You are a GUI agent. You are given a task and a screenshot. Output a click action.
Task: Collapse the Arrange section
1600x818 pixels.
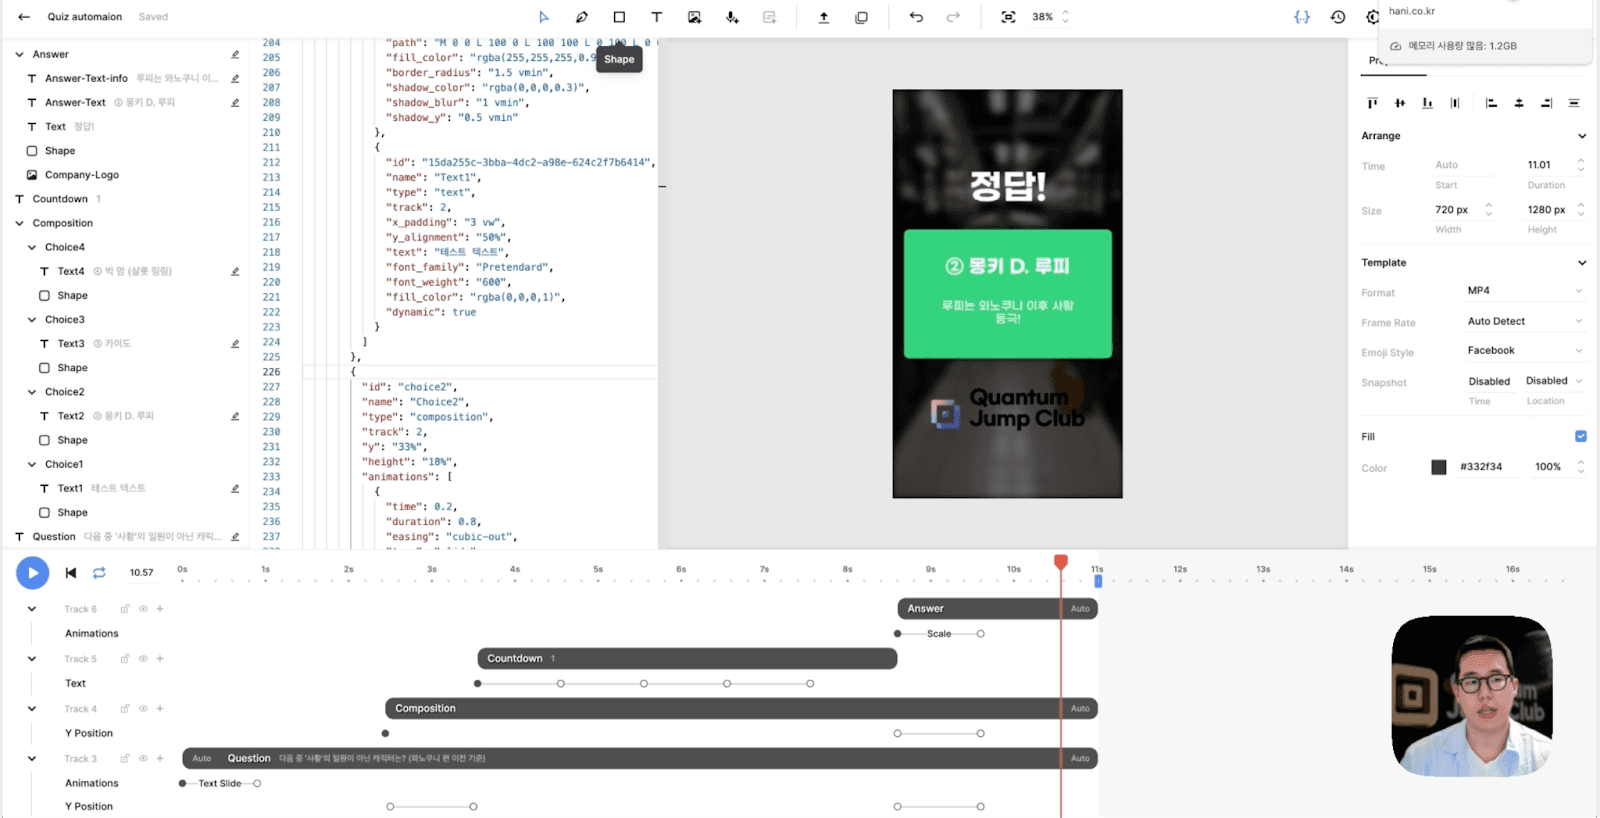click(1582, 136)
